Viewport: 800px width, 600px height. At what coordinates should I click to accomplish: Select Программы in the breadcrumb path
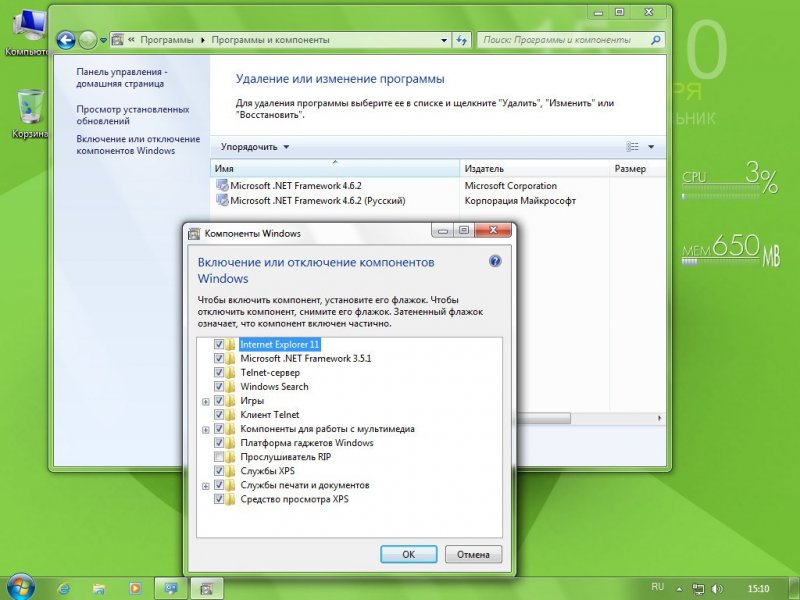click(167, 40)
